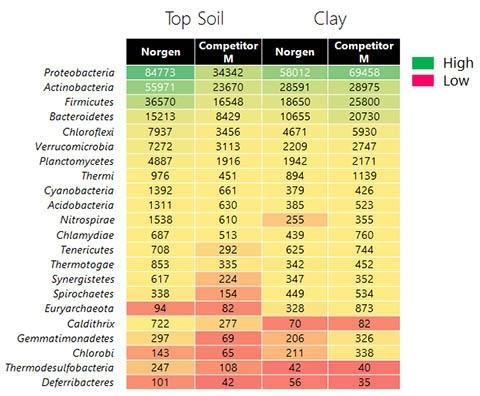The width and height of the screenshot is (480, 396).
Task: Select the Top Soil heading
Action: point(195,19)
